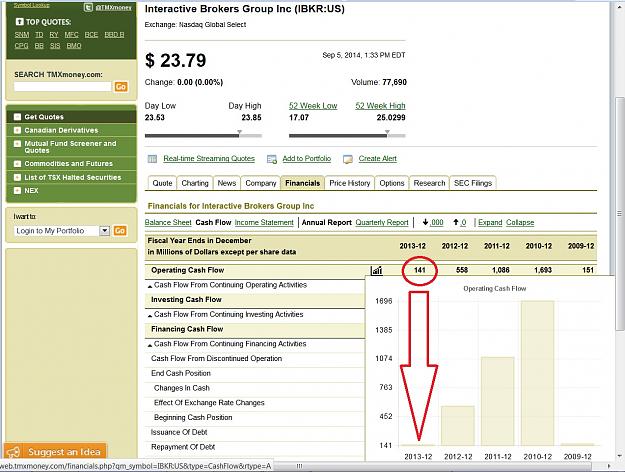Viewport: 625px width, 472px height.
Task: Click the Go button beside portfolio login
Action: pyautogui.click(x=120, y=231)
